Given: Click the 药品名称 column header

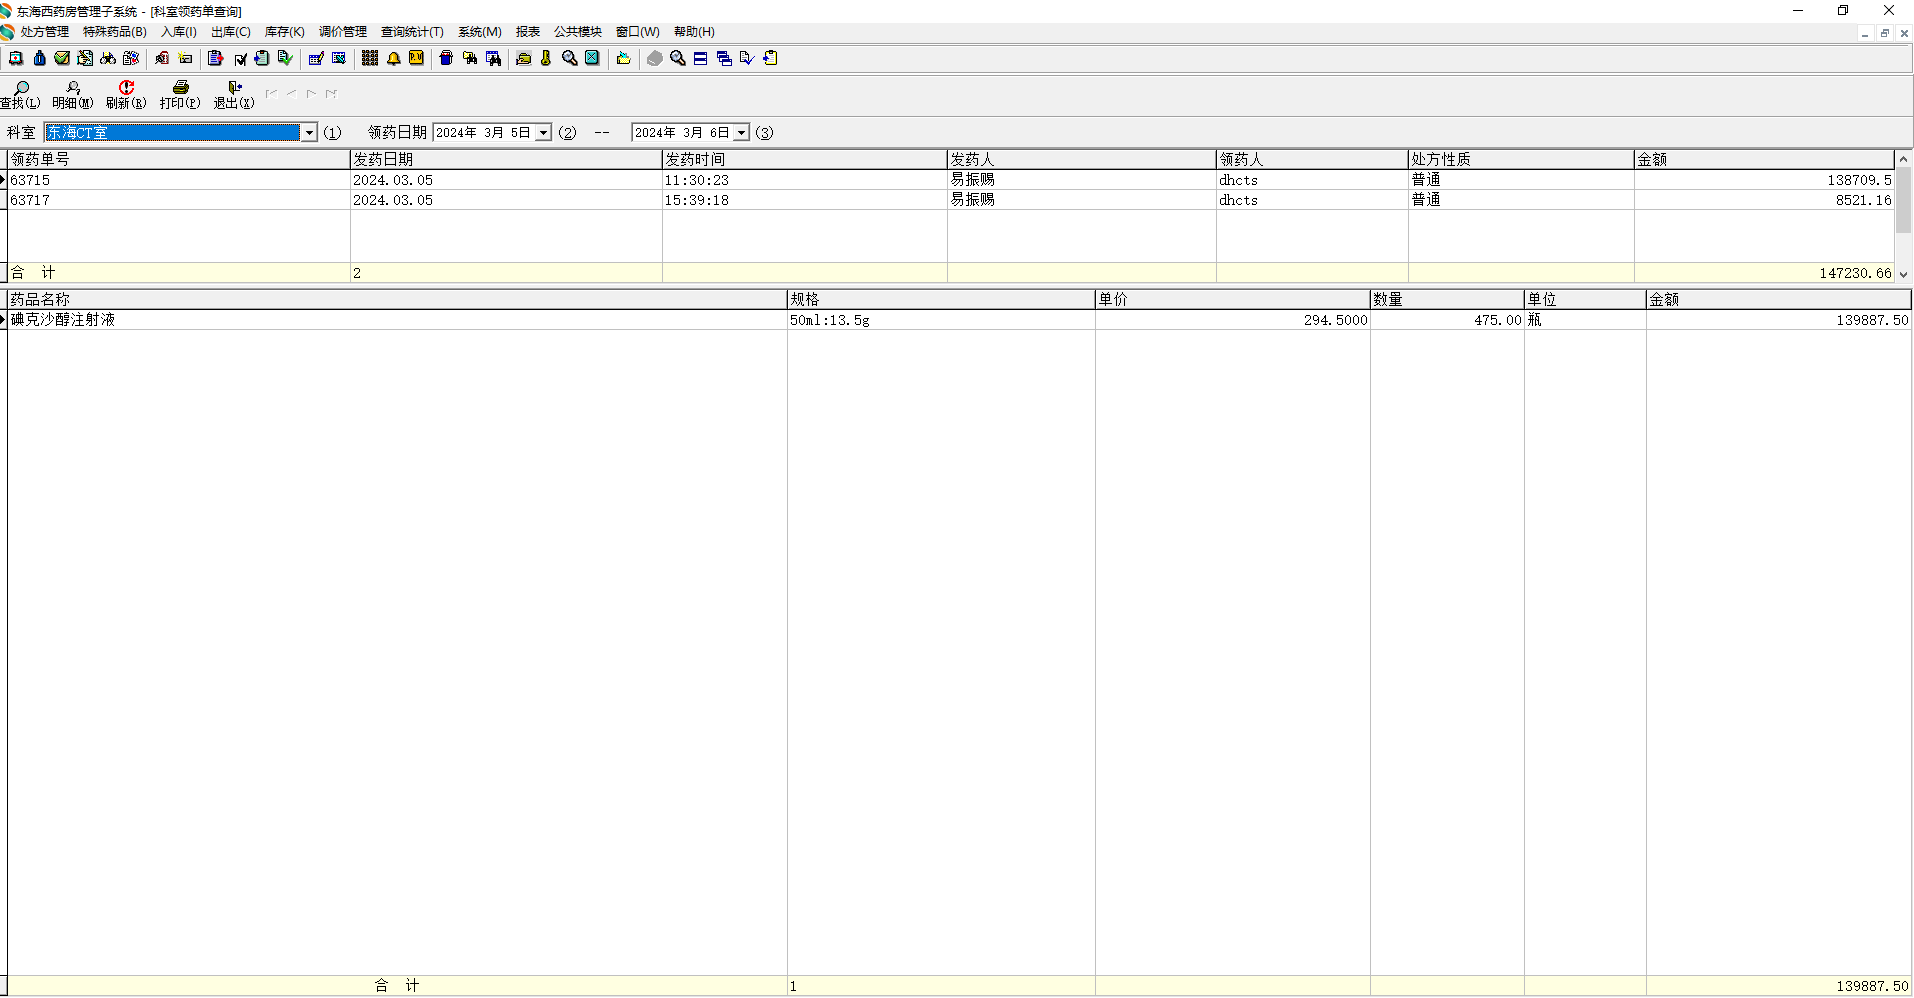Looking at the screenshot, I should 397,300.
